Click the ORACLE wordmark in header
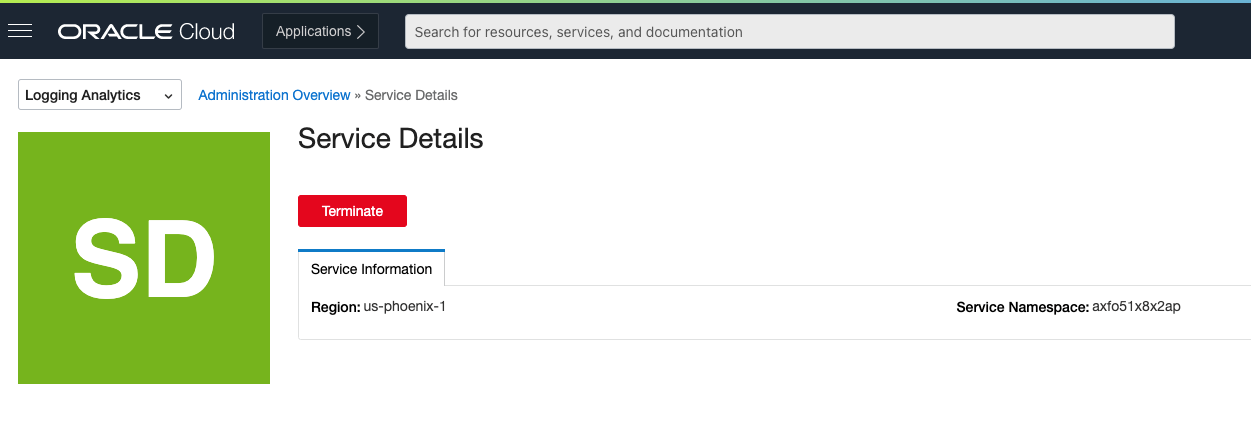Screen dimensions: 1251x425 [115, 32]
